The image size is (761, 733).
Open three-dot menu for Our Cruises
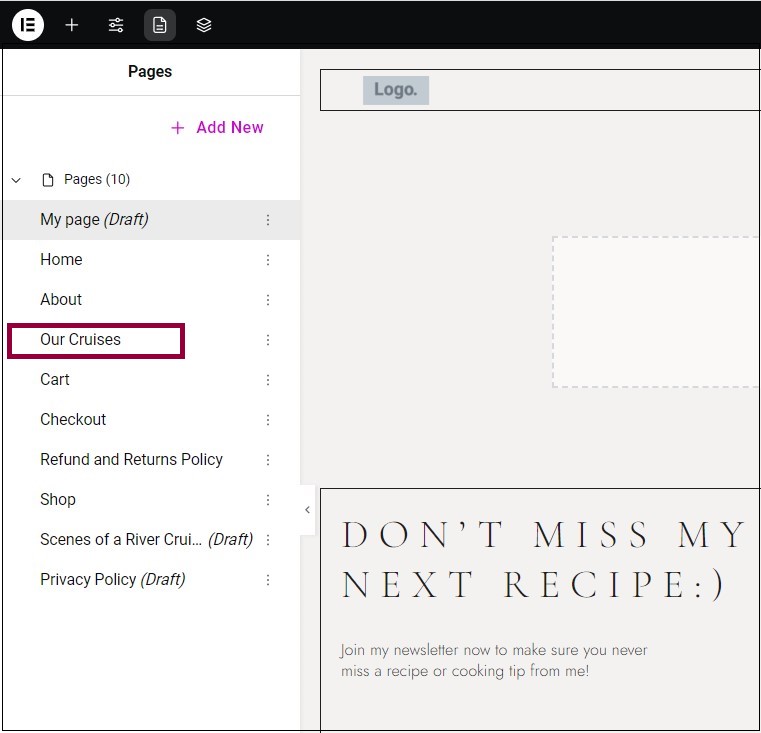[268, 340]
